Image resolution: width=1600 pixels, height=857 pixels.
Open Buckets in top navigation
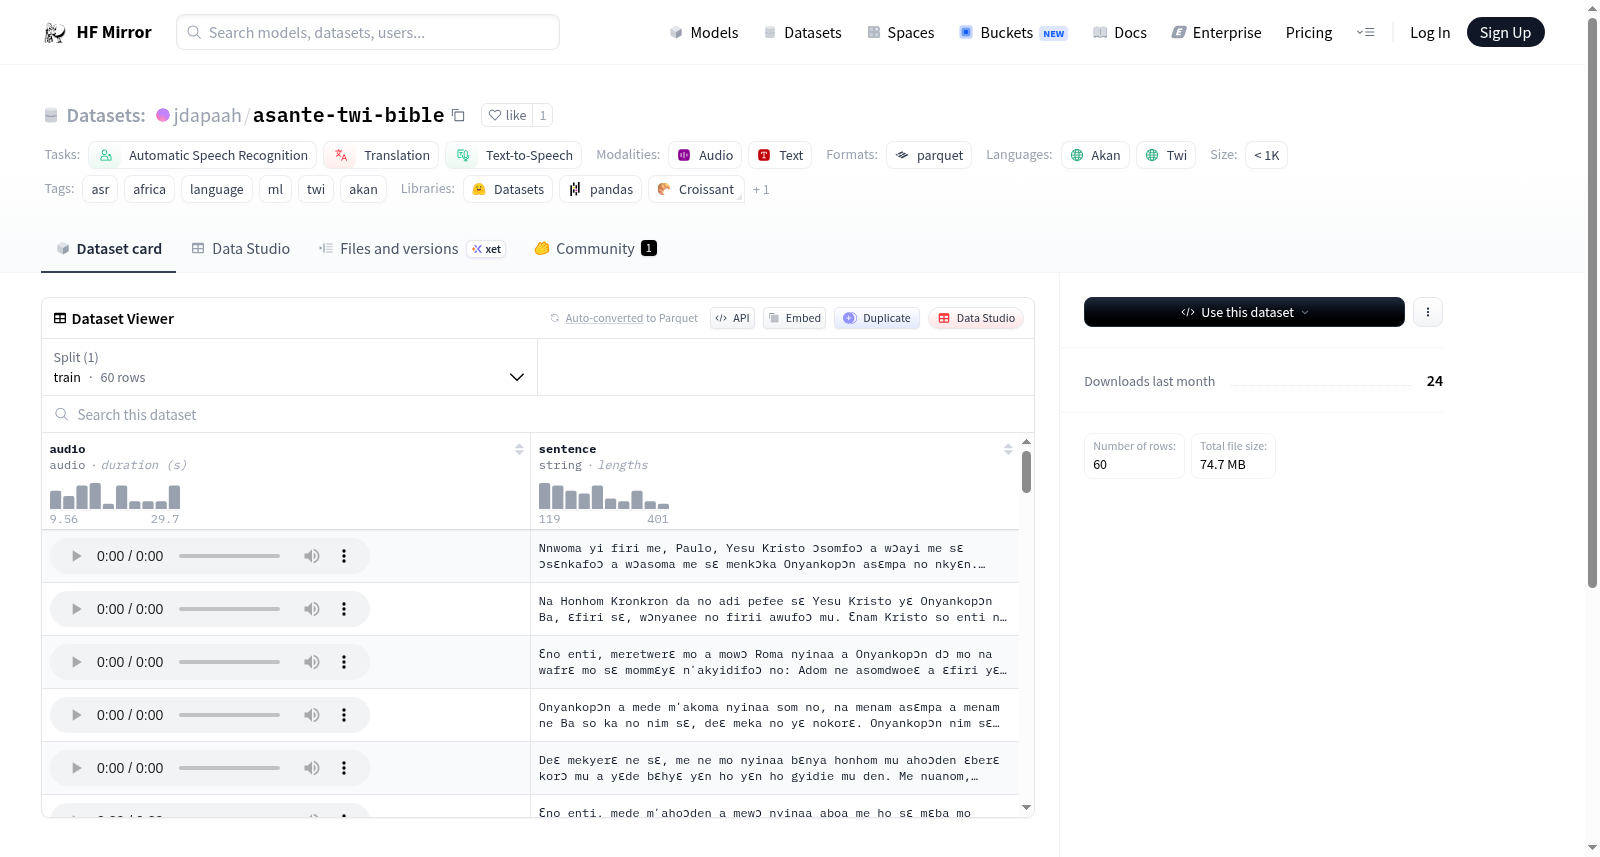(x=1013, y=32)
